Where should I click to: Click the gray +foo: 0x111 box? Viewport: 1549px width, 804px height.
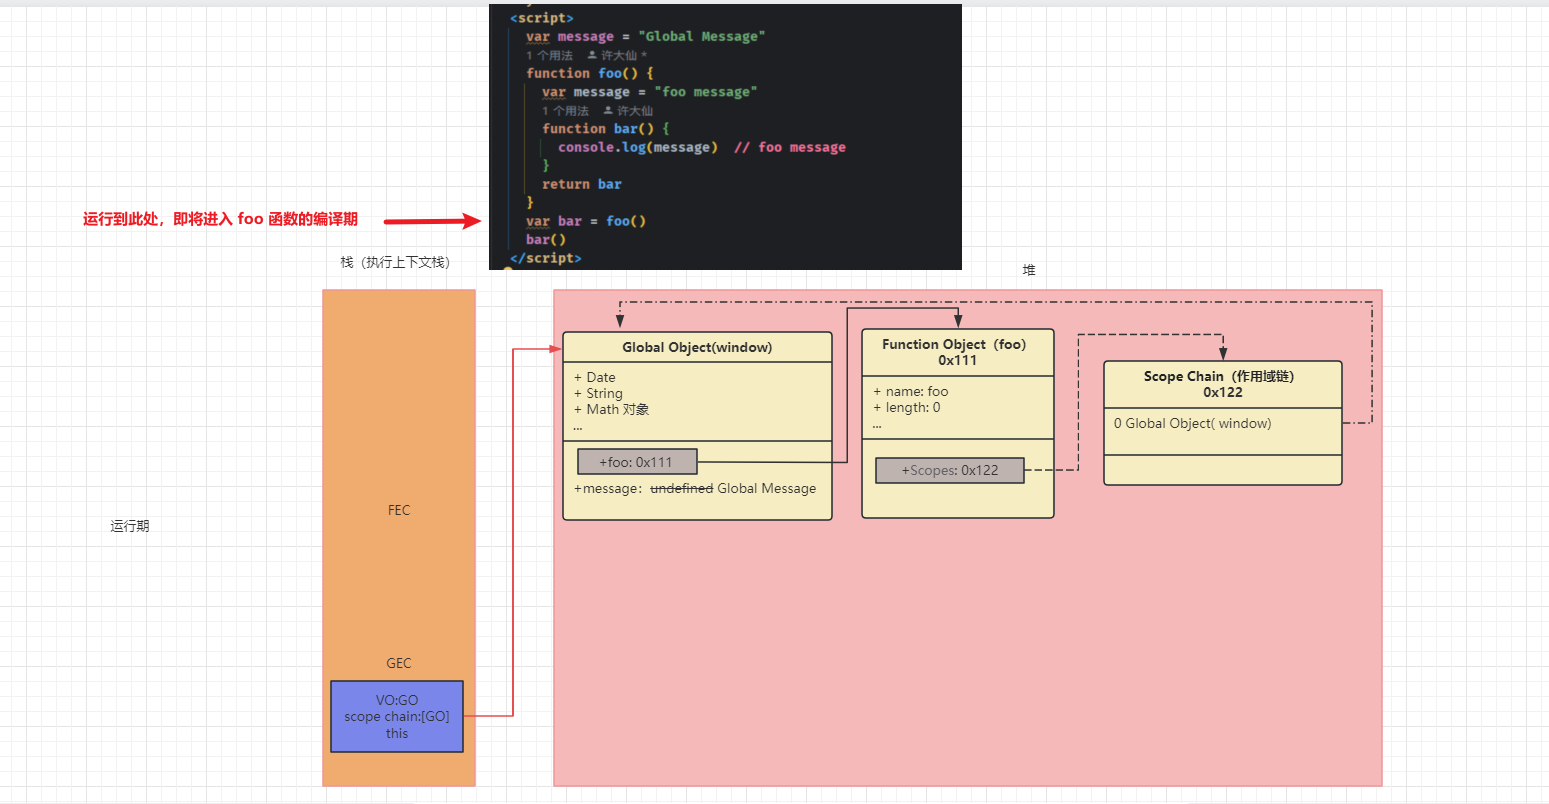coord(637,462)
